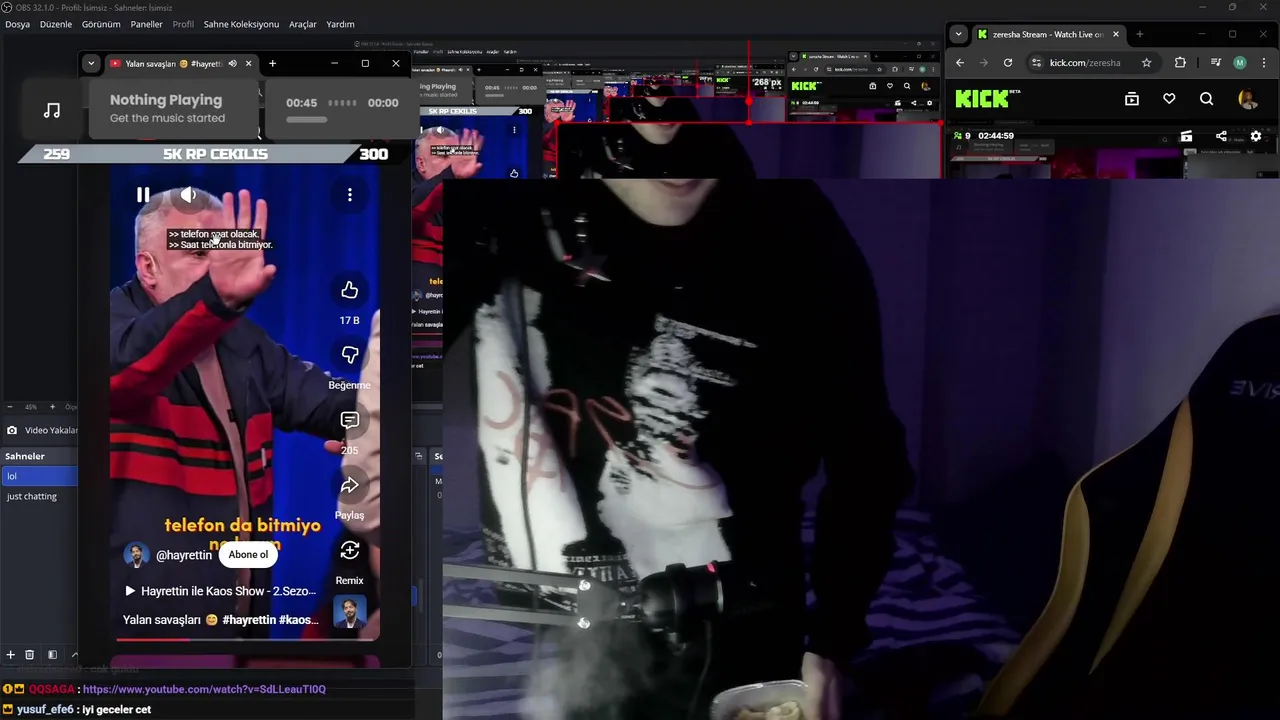The width and height of the screenshot is (1280, 720).
Task: Open the Kick user avatar menu
Action: click(x=1248, y=99)
